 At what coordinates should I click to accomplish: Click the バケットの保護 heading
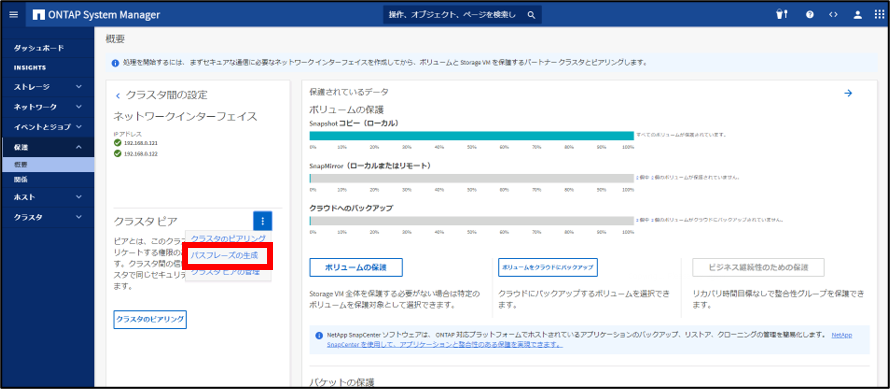[342, 382]
